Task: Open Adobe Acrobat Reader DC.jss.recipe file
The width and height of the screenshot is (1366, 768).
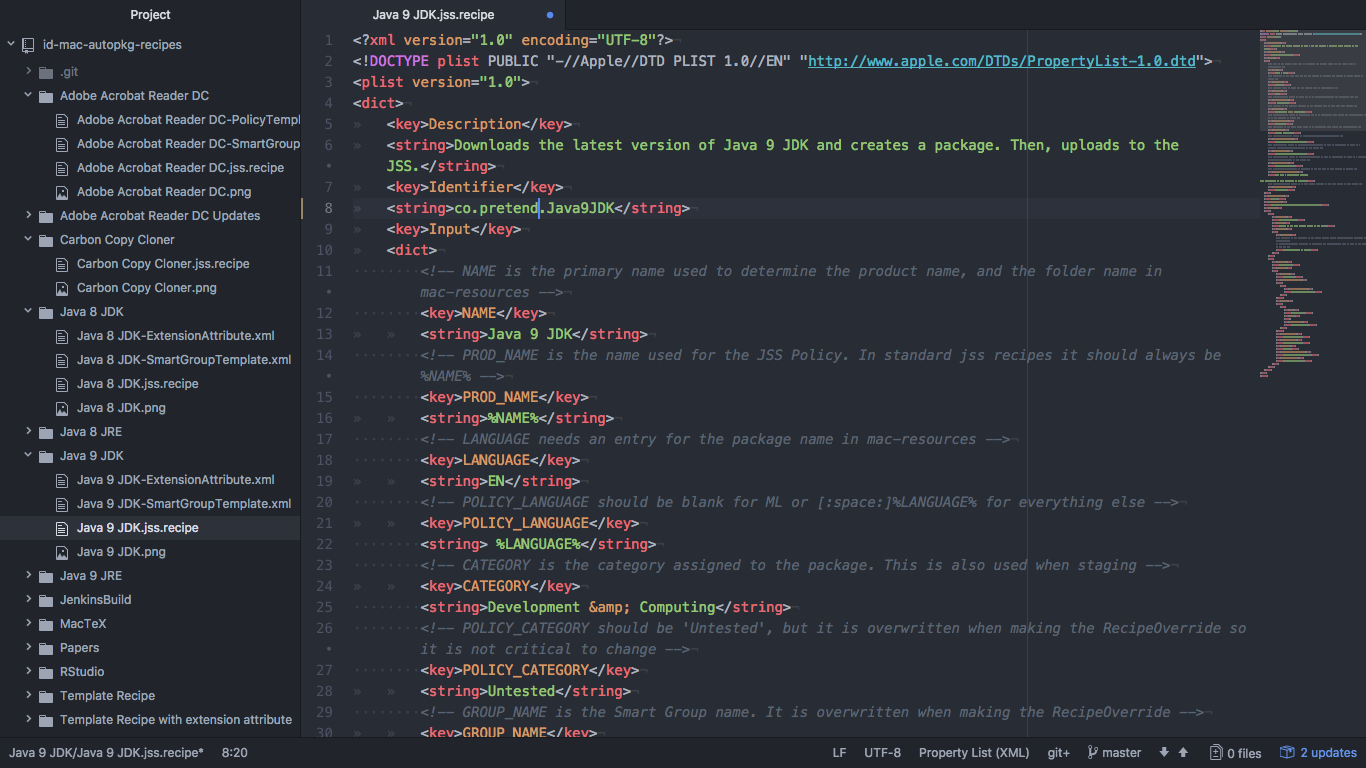Action: click(x=180, y=168)
